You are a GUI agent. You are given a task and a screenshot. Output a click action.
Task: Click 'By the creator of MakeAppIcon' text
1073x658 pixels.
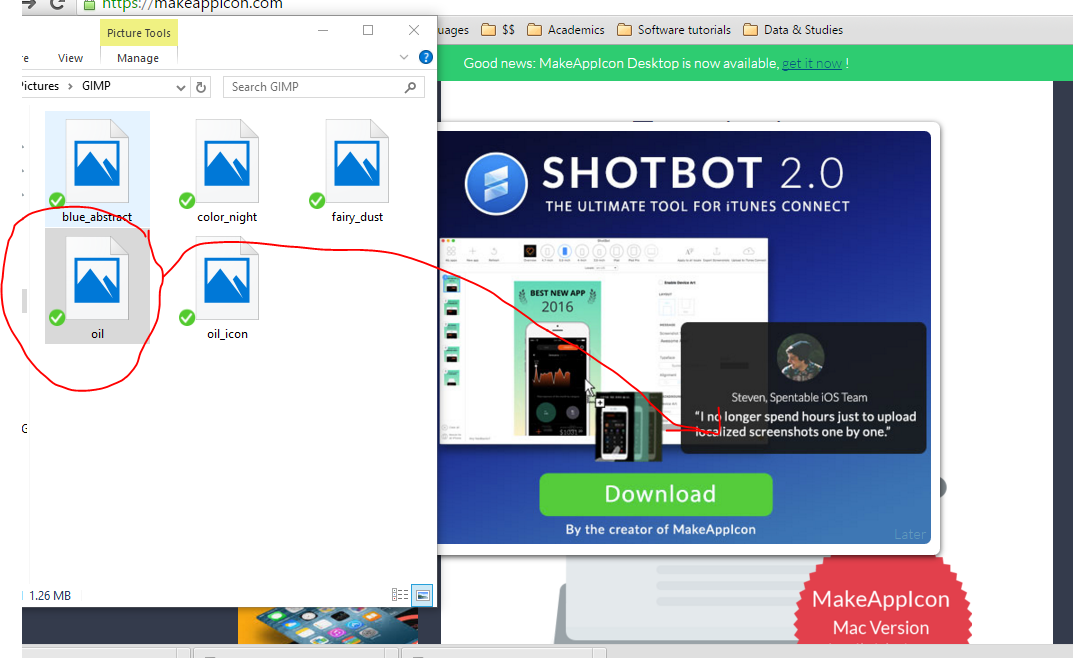(660, 529)
